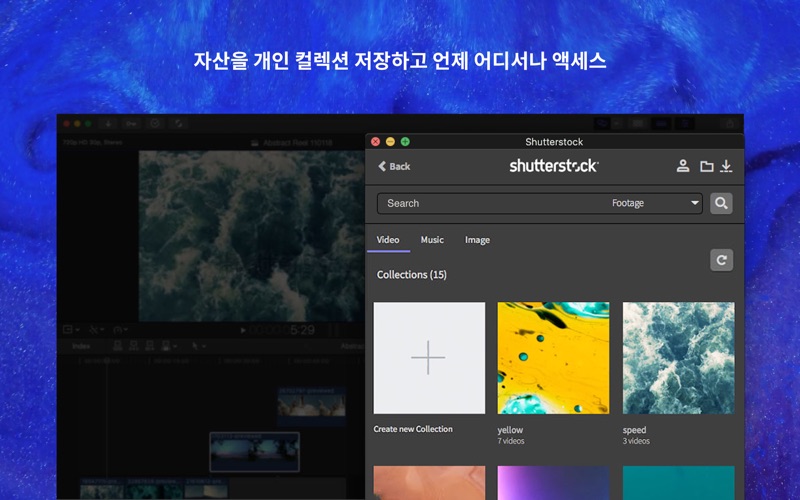
Task: Open the speed collection thumbnail
Action: click(679, 358)
